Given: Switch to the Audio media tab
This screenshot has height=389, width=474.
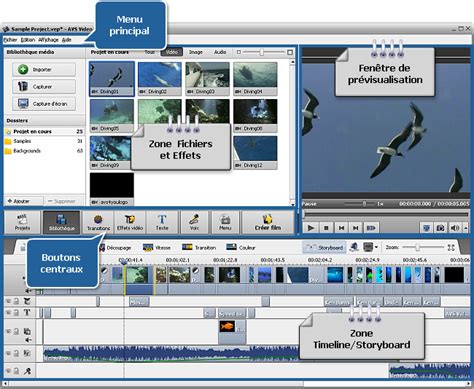Looking at the screenshot, I should [x=220, y=52].
